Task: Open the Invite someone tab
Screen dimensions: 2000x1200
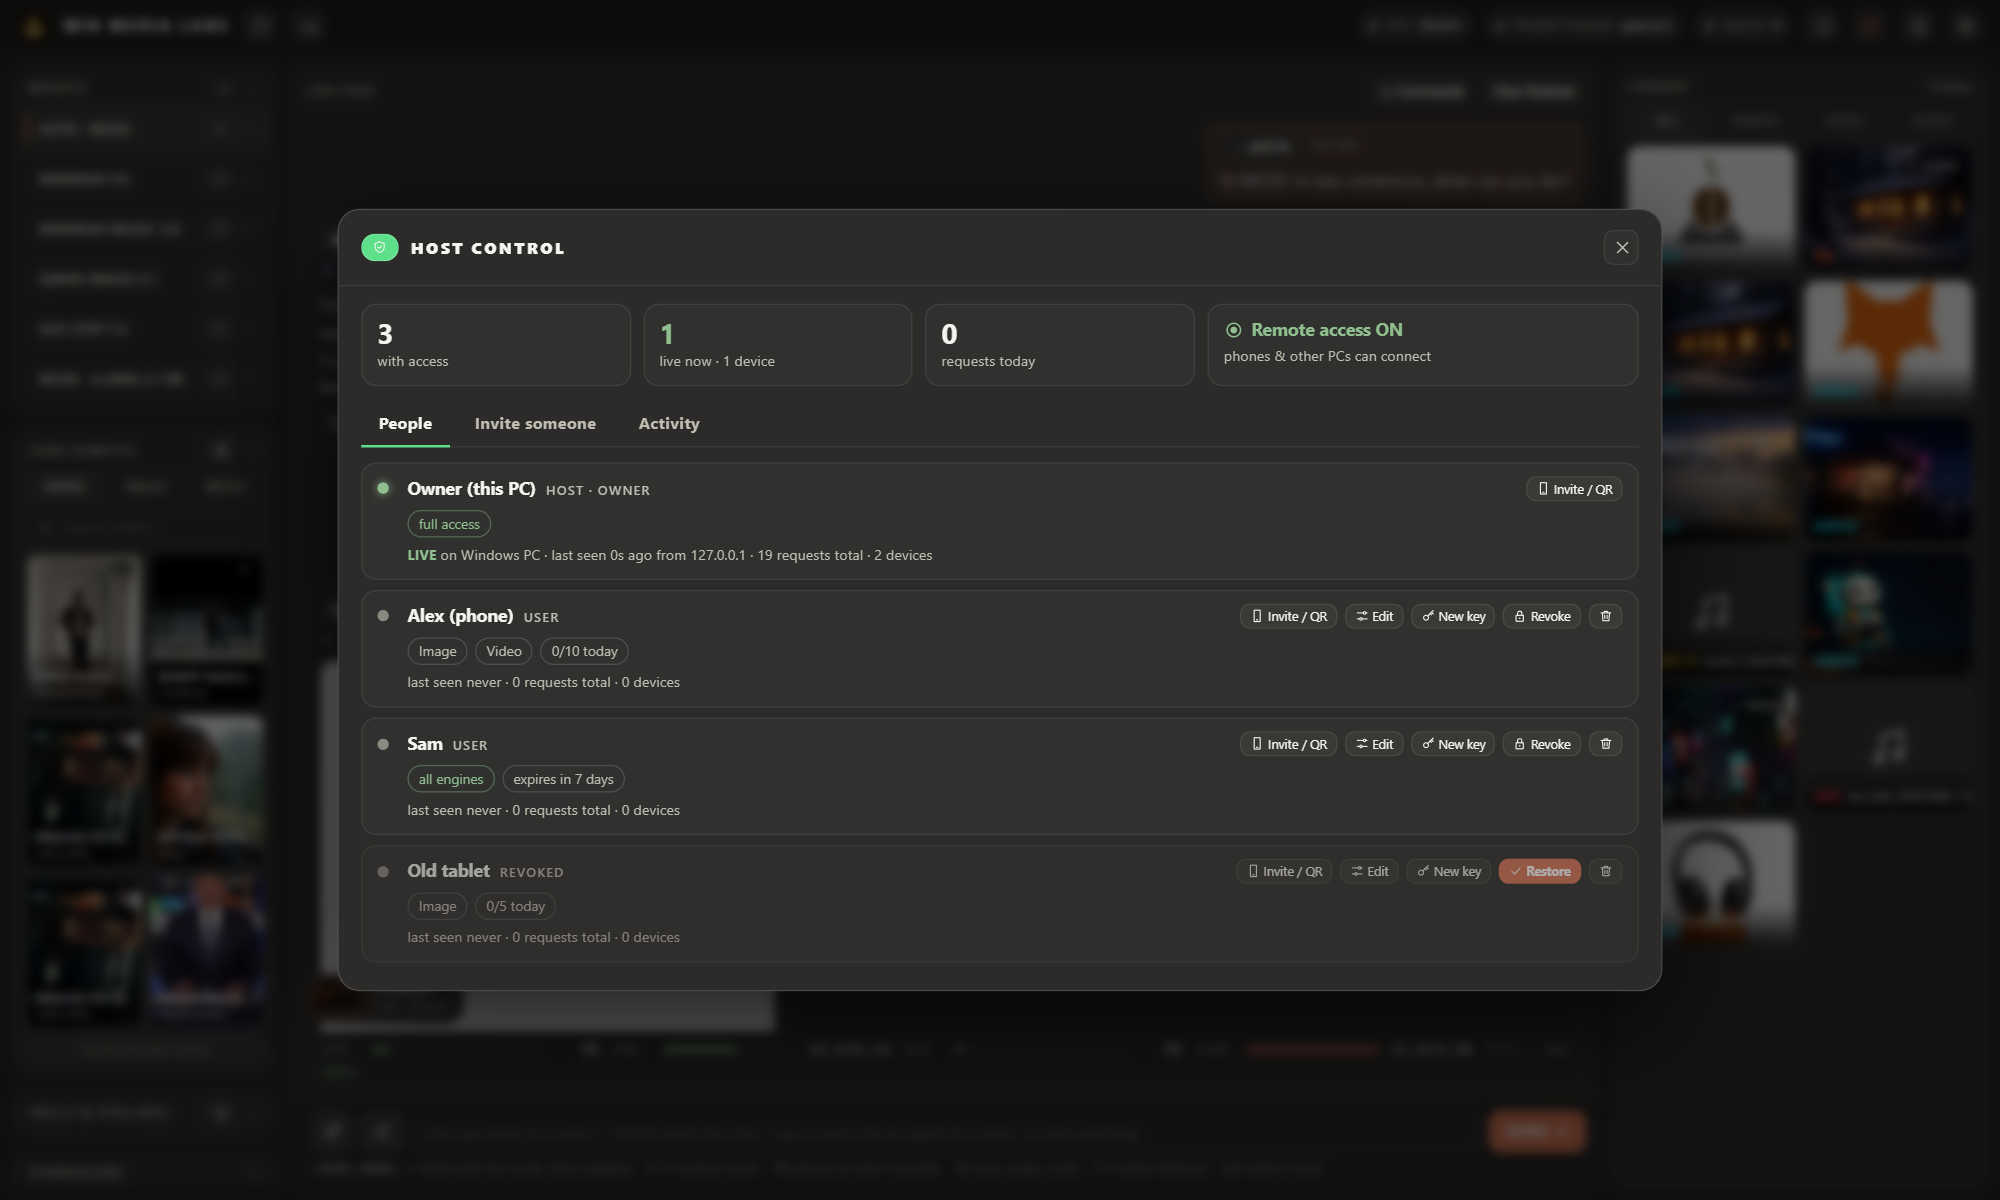Action: click(535, 424)
